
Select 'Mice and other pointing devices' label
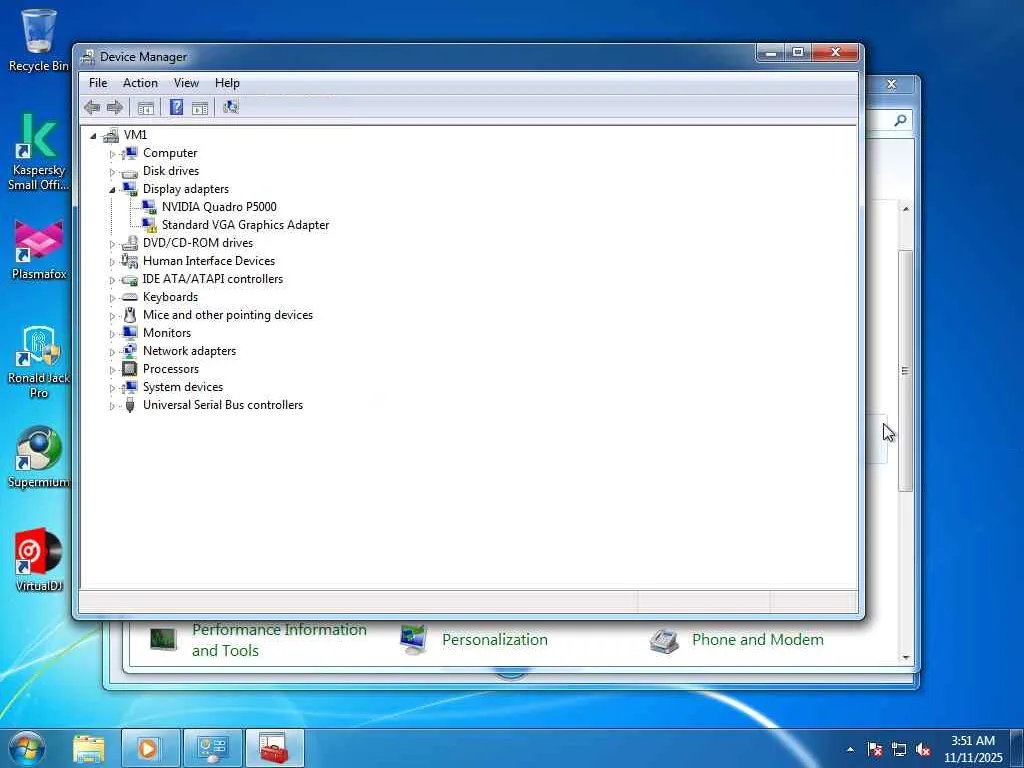tap(228, 315)
